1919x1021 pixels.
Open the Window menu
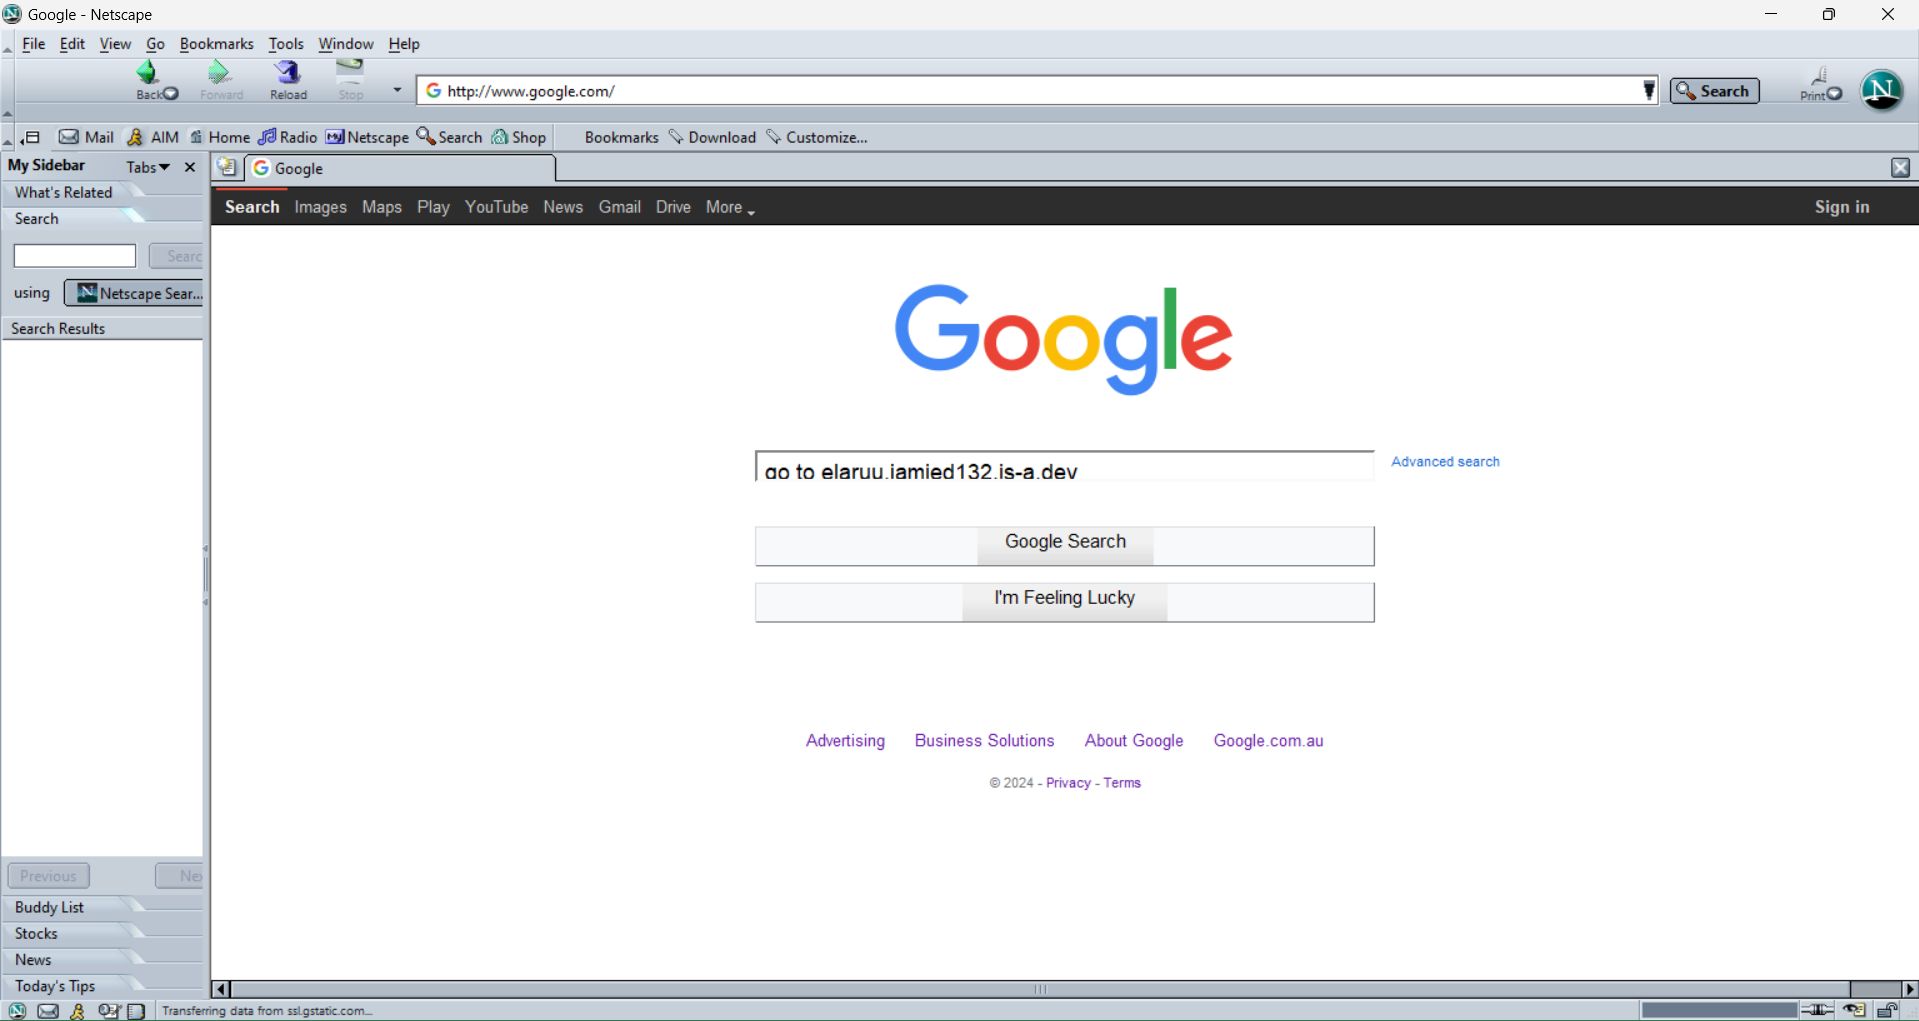[x=345, y=44]
